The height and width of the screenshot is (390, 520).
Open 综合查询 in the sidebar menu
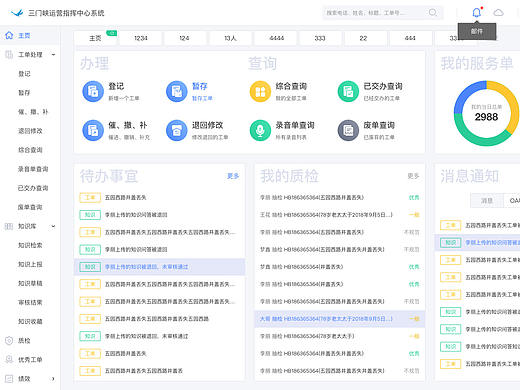[x=30, y=150]
